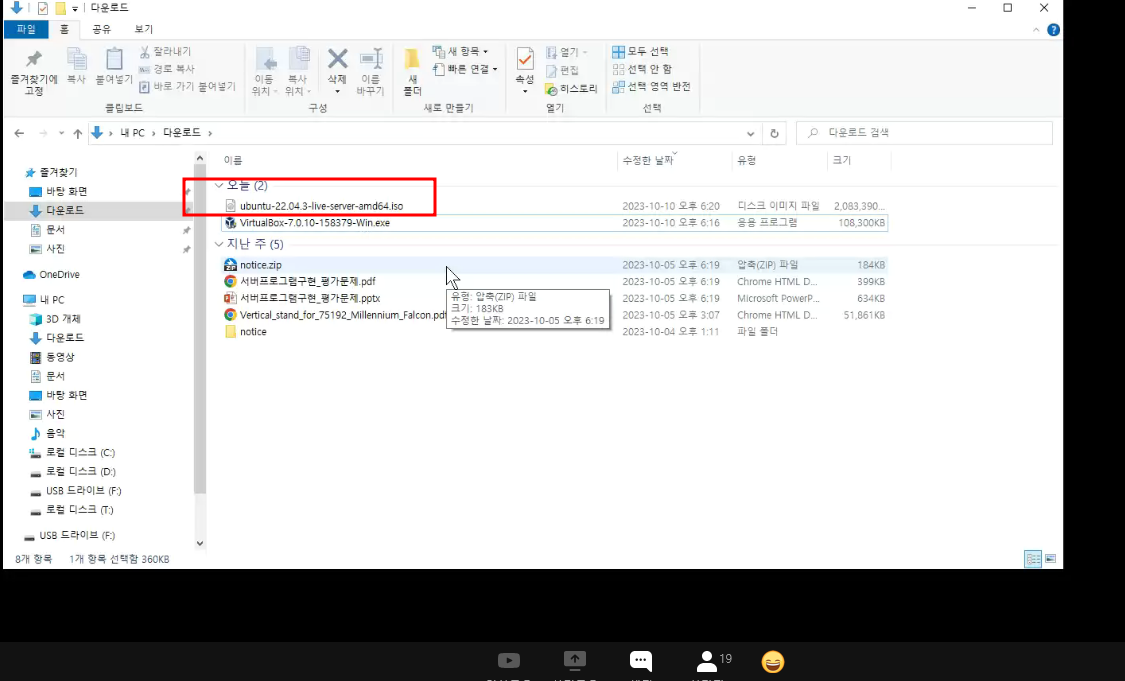Select the ubuntu-22.04.3-live-server-amd64.iso file
Image resolution: width=1125 pixels, height=681 pixels.
point(321,206)
